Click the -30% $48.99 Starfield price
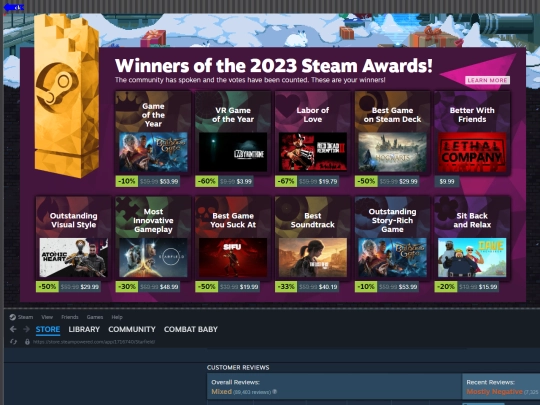The width and height of the screenshot is (540, 405). pyautogui.click(x=148, y=287)
